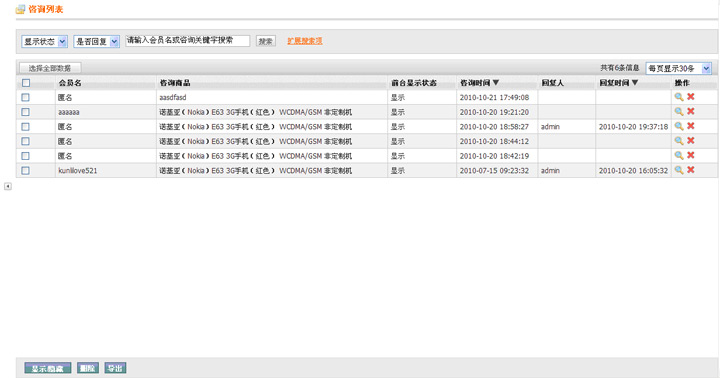Open the magnifier icon for member aaaaaa
This screenshot has width=720, height=378.
tap(679, 112)
